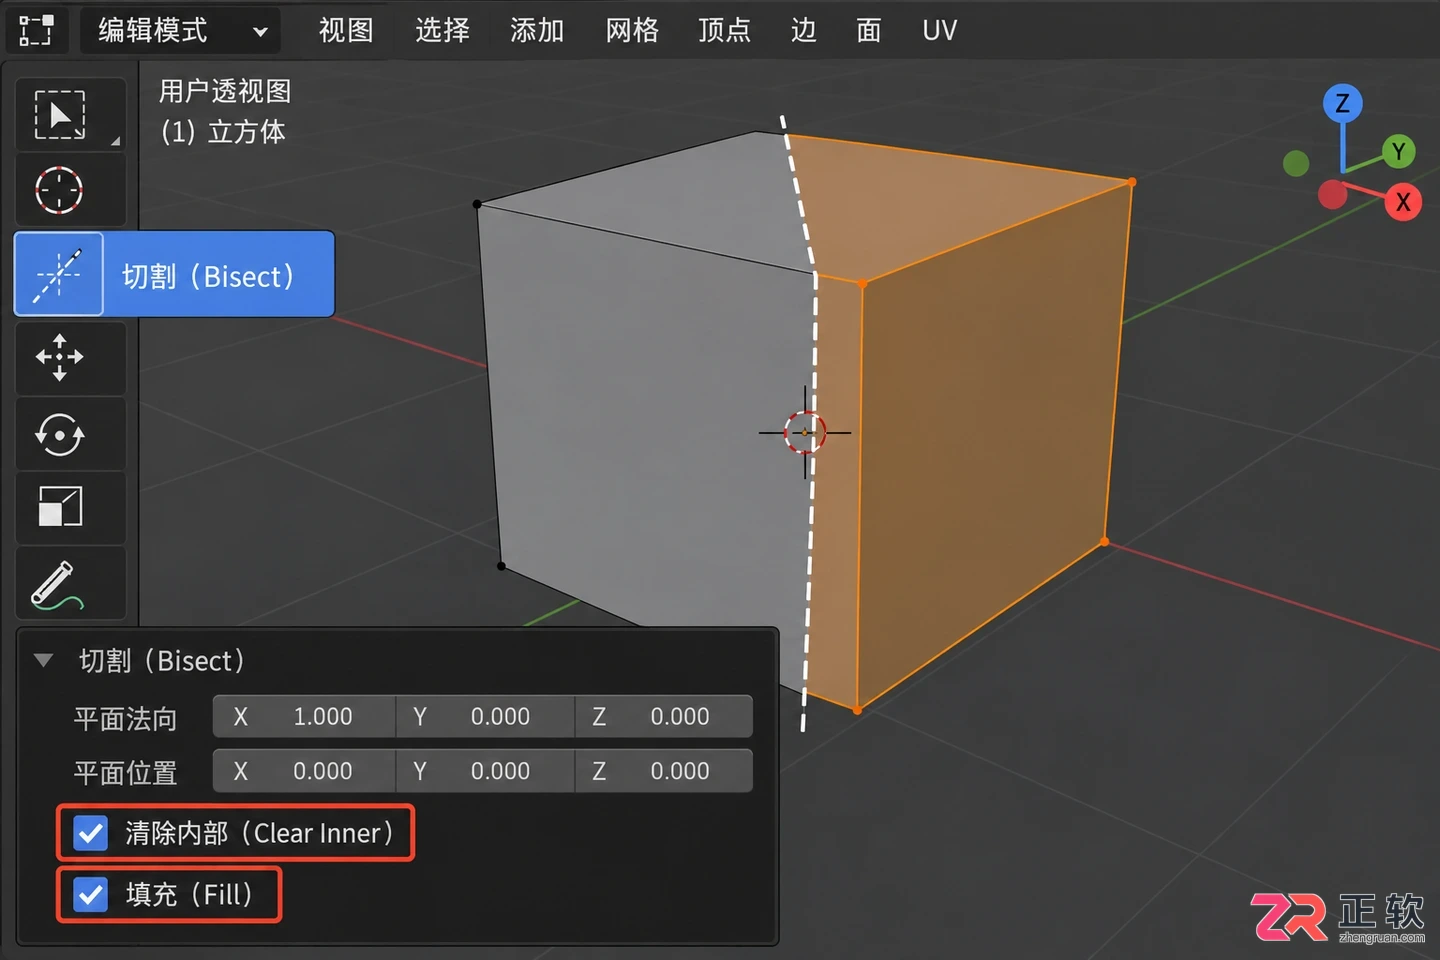
Task: Click the negative X red gizmo dot
Action: pos(1332,194)
